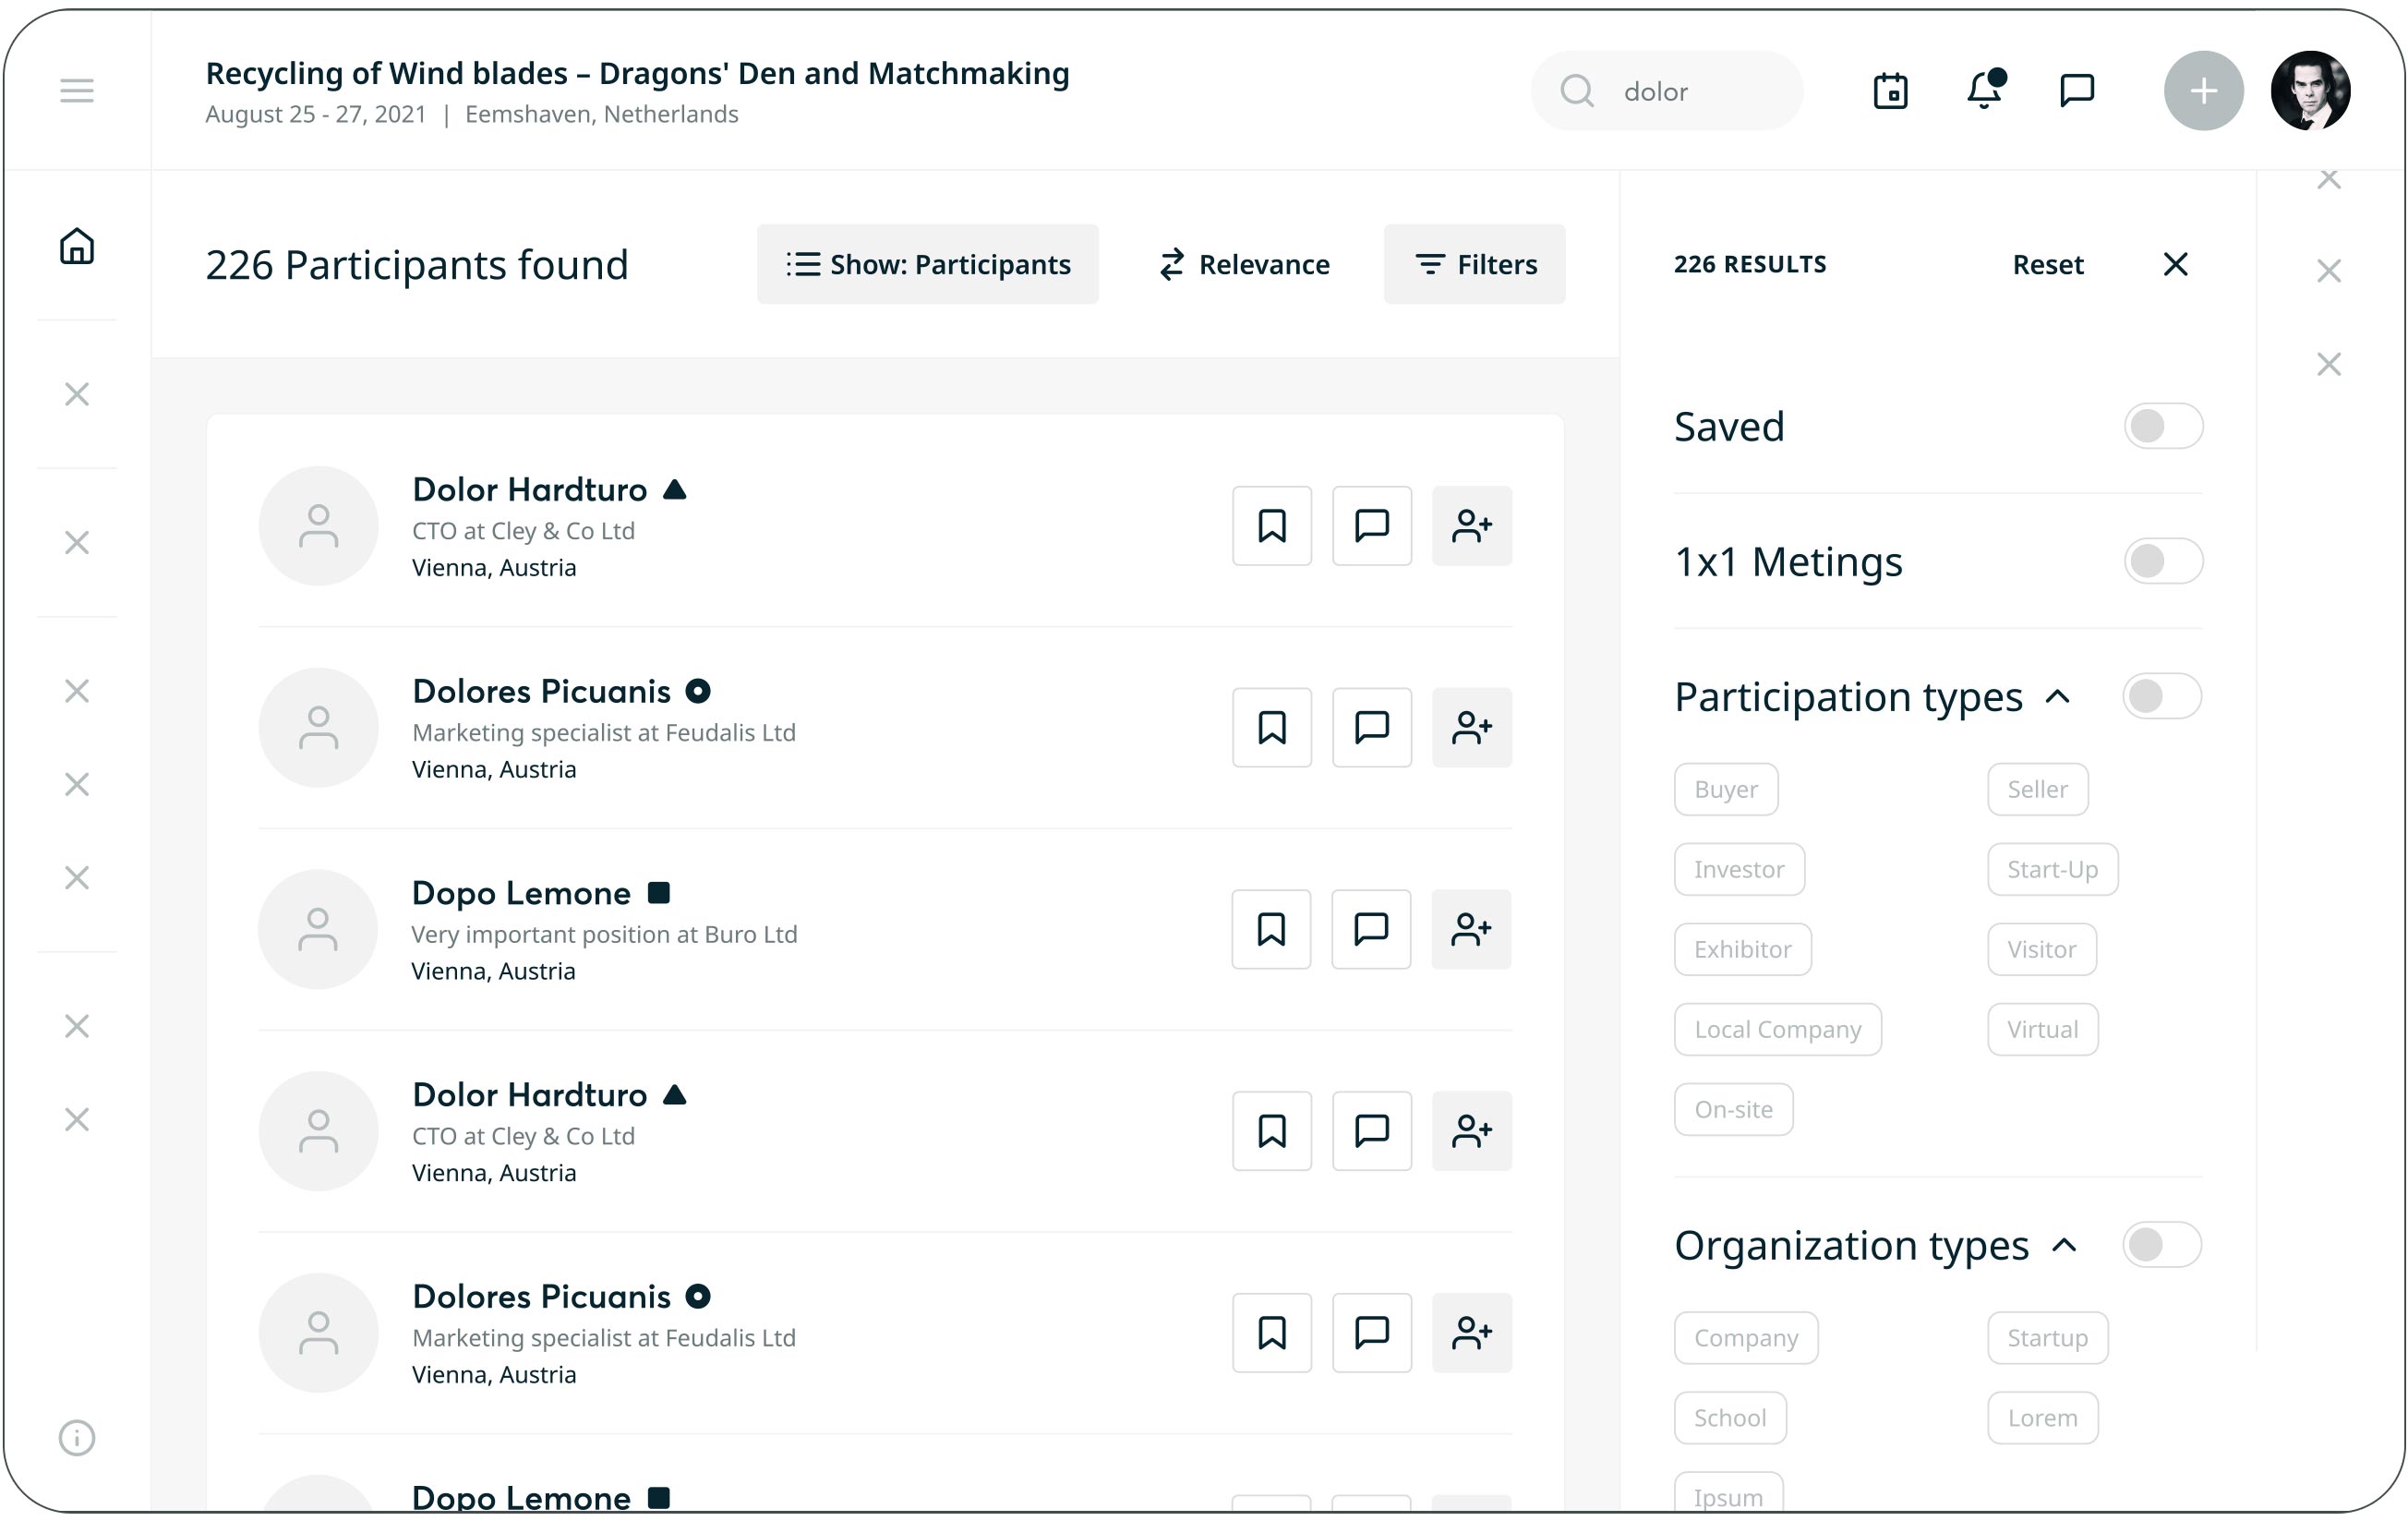Reset all applied filters

(x=2047, y=265)
